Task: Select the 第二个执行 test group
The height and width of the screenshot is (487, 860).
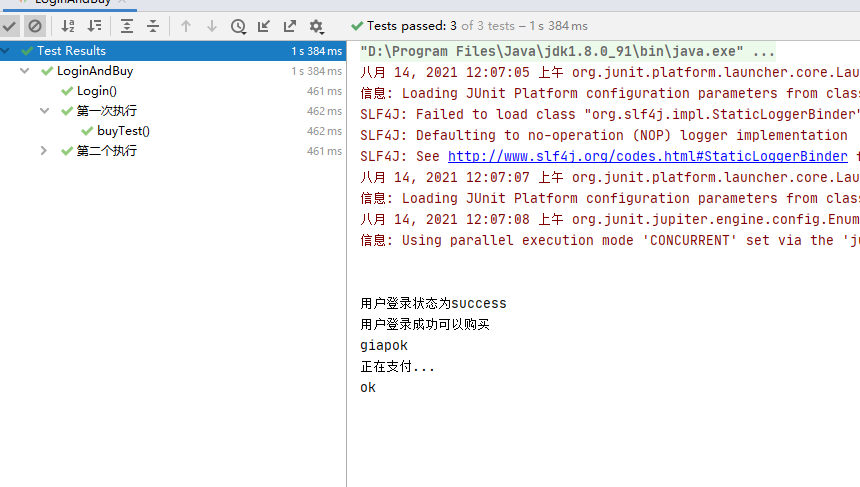Action: click(x=106, y=151)
